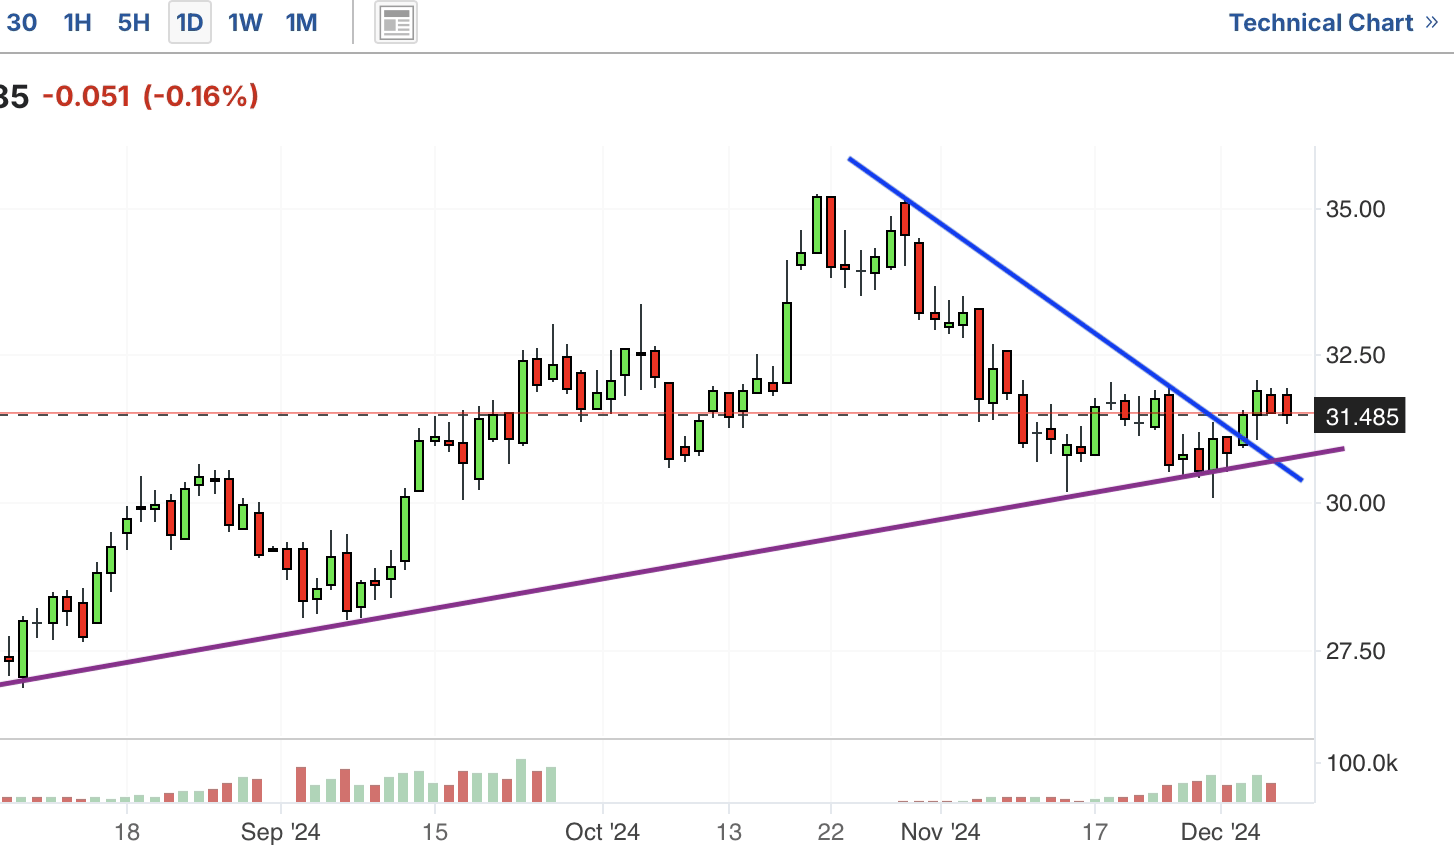Click the Oct '24 date label

point(602,832)
